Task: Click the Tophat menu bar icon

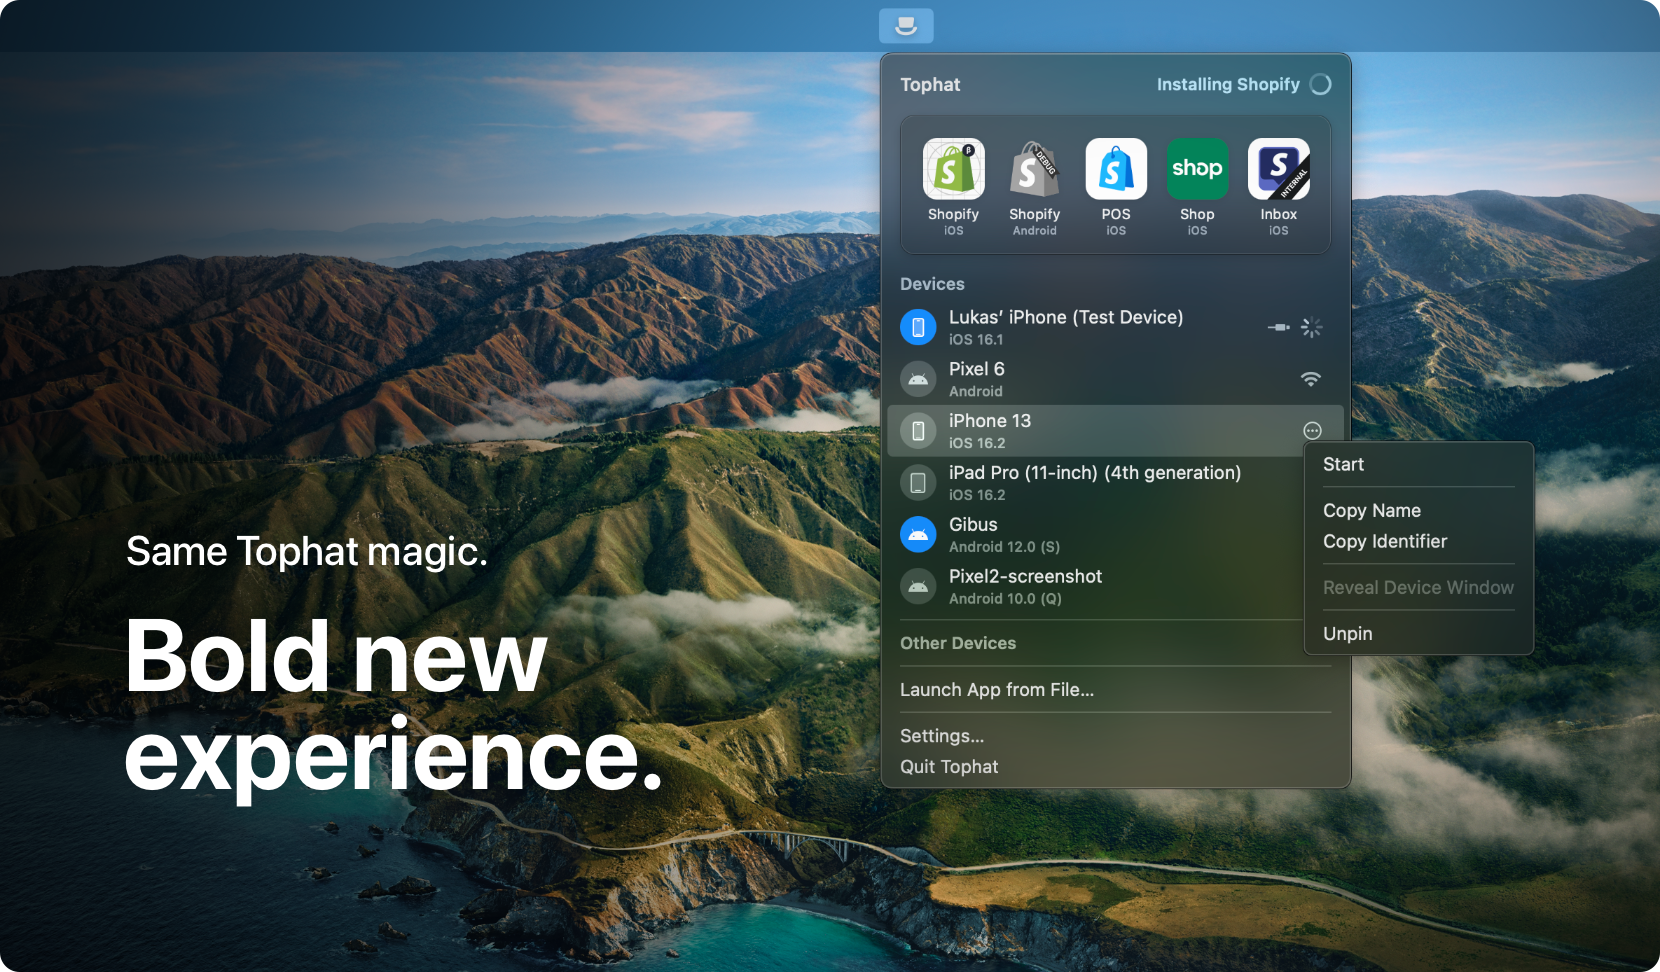Action: point(906,26)
